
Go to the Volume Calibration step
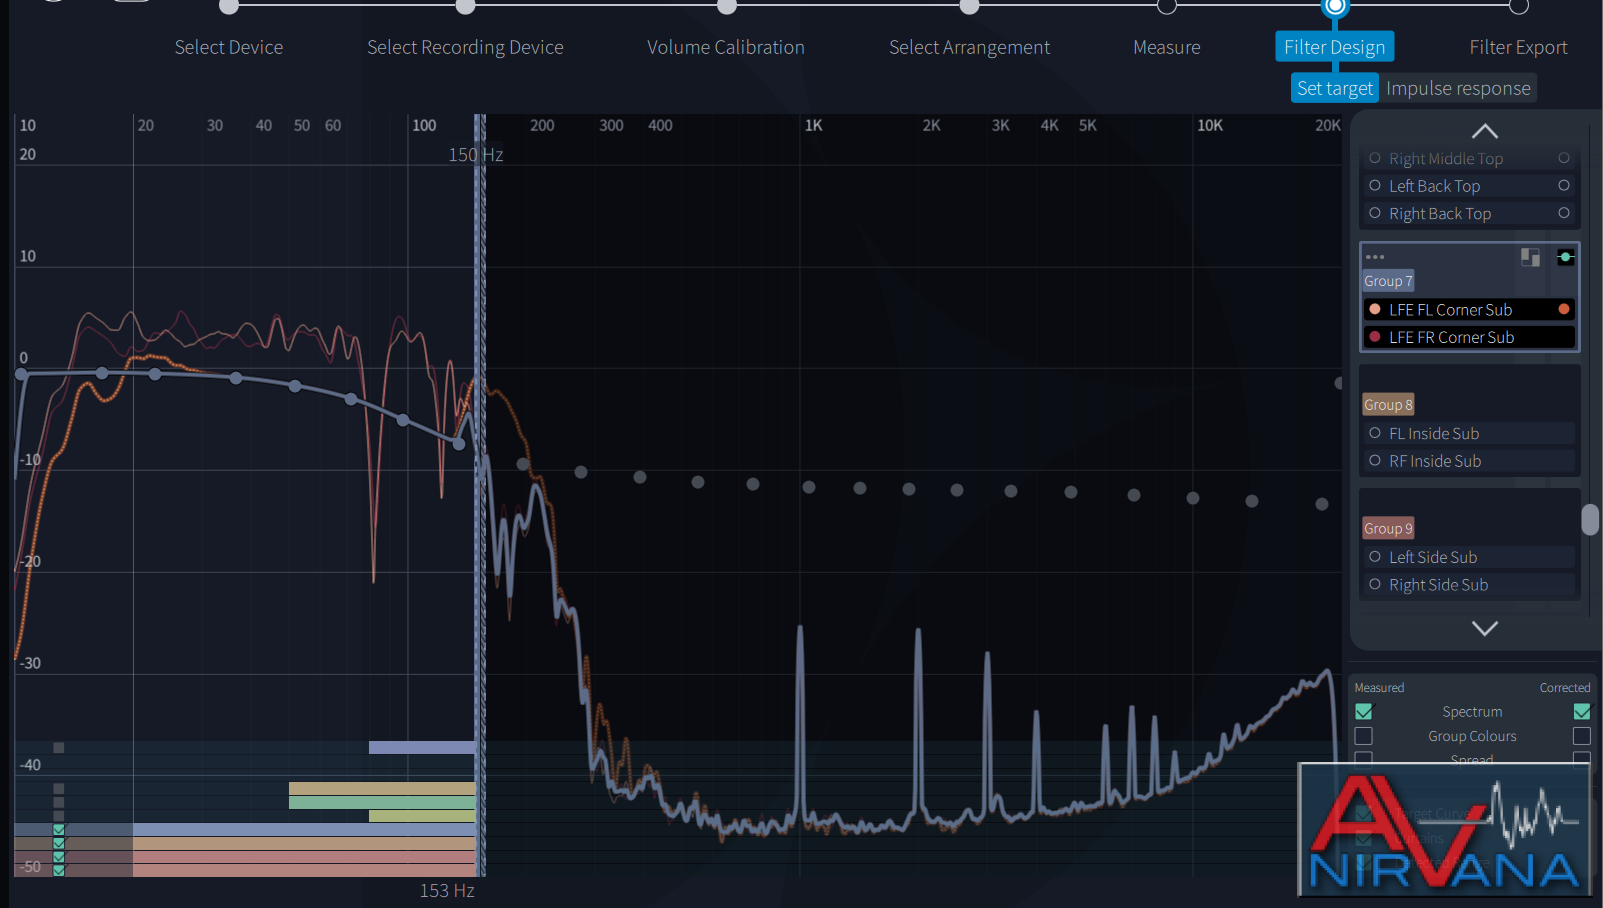coord(726,47)
